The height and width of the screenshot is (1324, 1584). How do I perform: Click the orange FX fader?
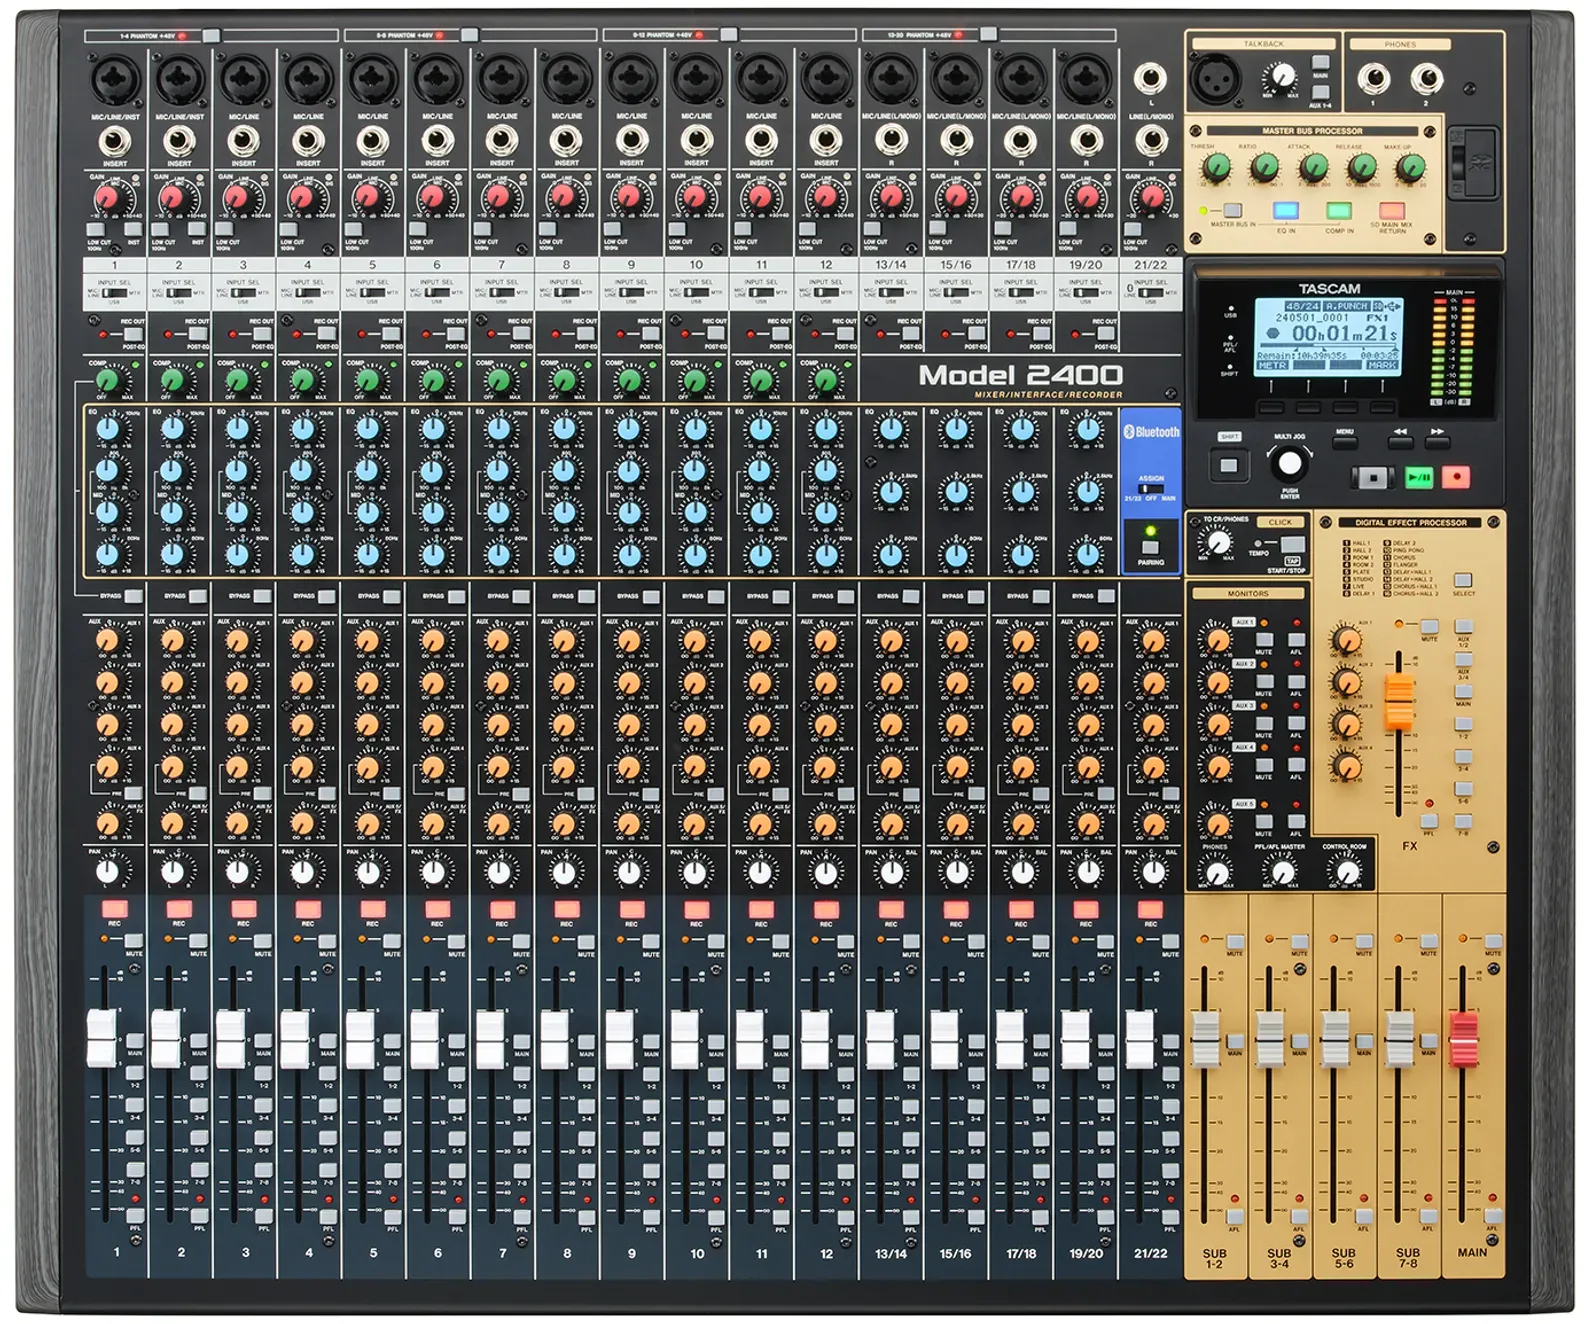click(1399, 701)
